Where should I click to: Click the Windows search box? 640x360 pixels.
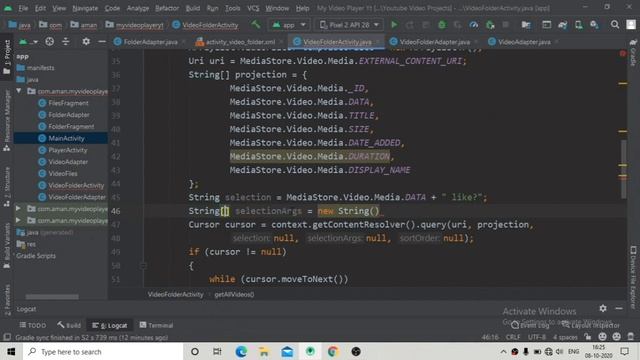(103, 351)
